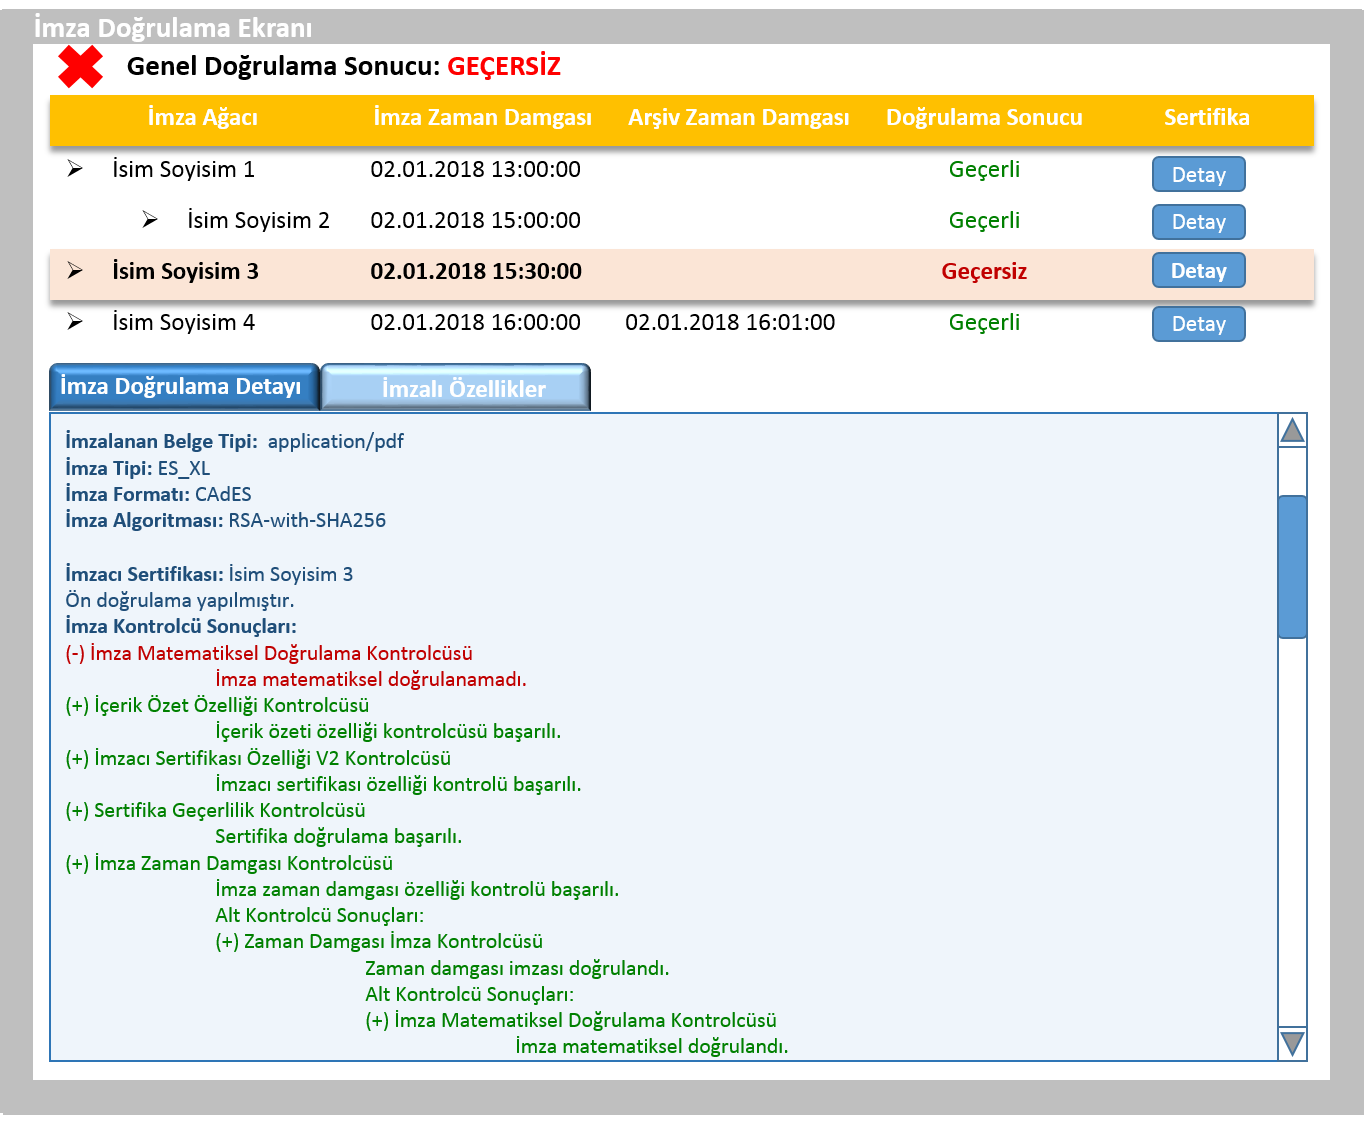Click the red İmza Matematiksel Doğrulama Kontrolcüsü line
This screenshot has width=1364, height=1126.
269,654
